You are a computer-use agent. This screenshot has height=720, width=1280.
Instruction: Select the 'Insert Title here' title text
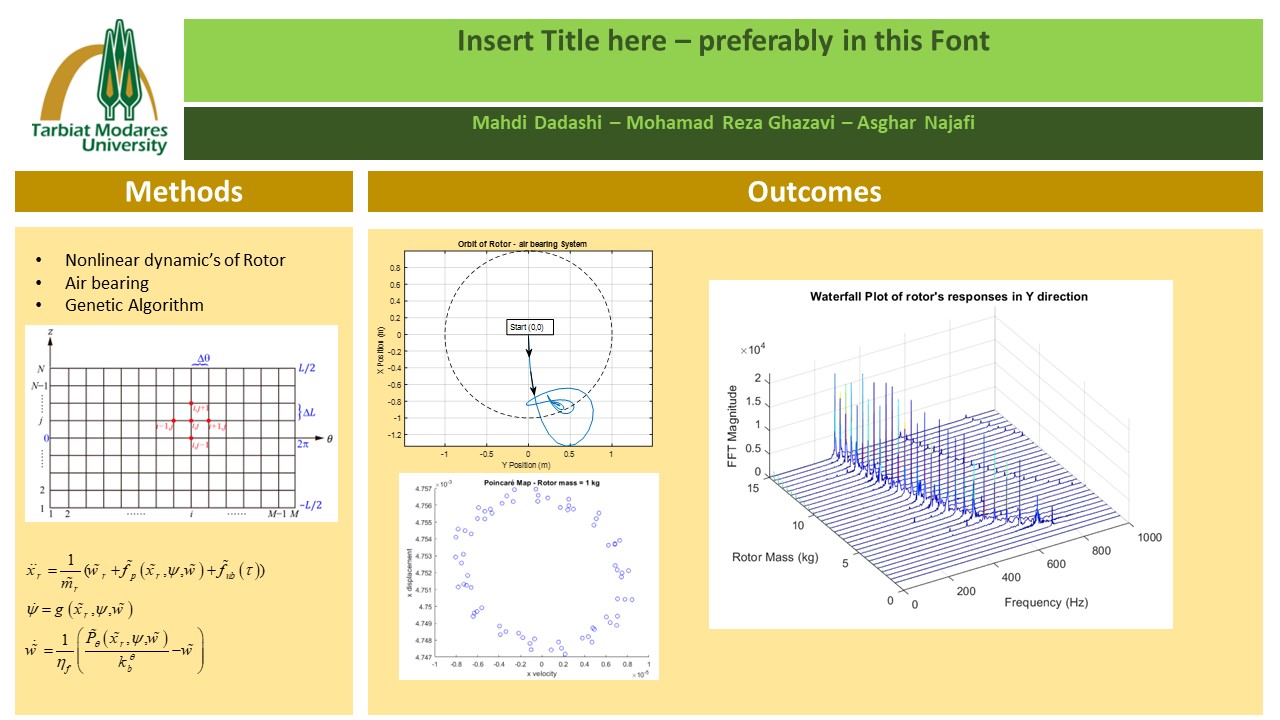(x=722, y=41)
